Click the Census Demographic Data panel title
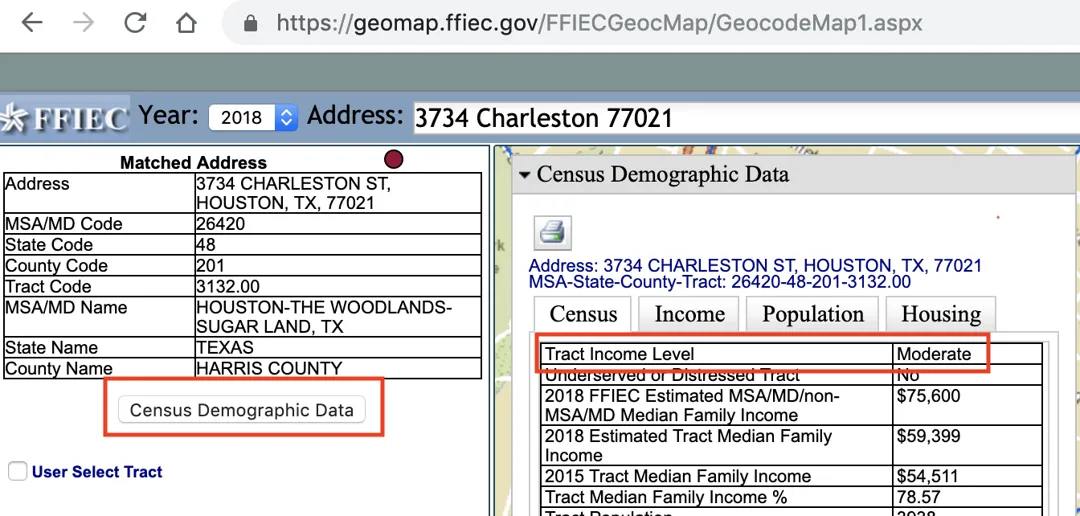The image size is (1080, 516). point(663,174)
